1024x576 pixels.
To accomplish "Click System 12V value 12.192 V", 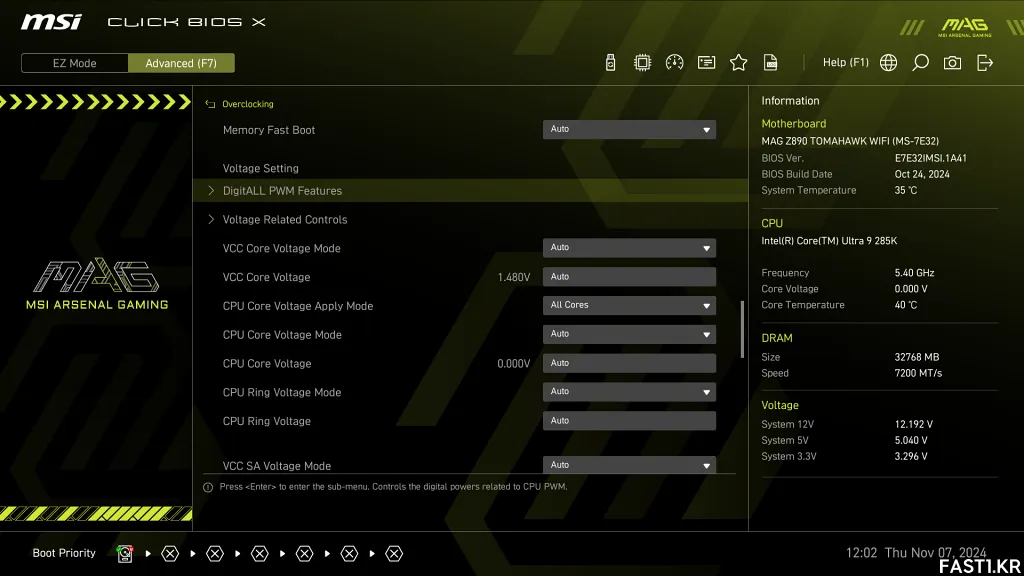I will coord(913,424).
